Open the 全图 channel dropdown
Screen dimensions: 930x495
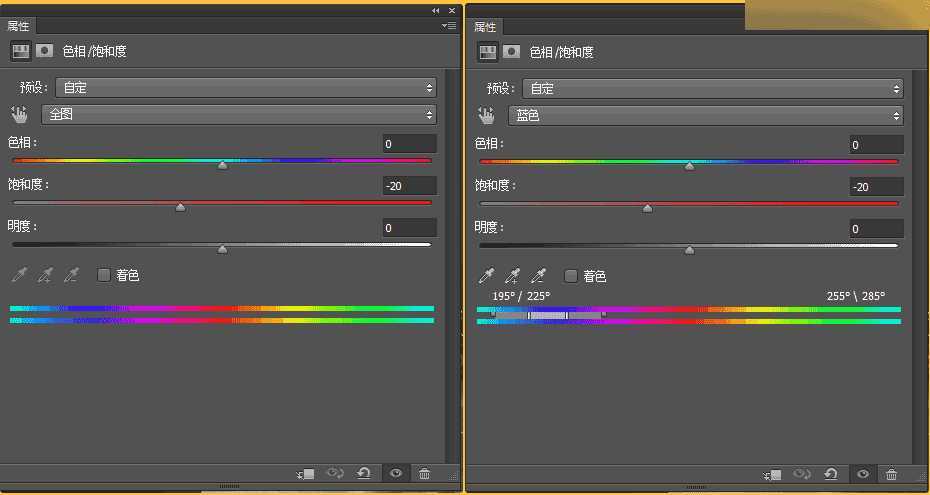pos(238,115)
